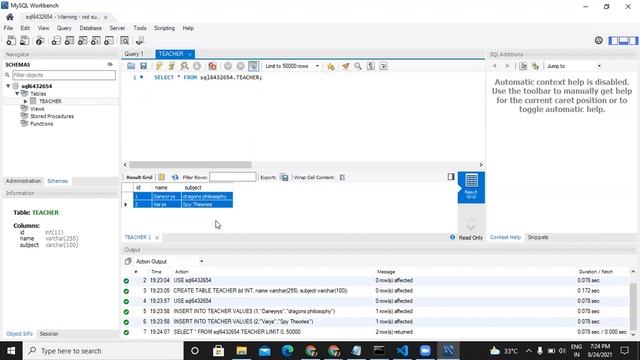
Task: Open the Database menu
Action: [x=91, y=28]
